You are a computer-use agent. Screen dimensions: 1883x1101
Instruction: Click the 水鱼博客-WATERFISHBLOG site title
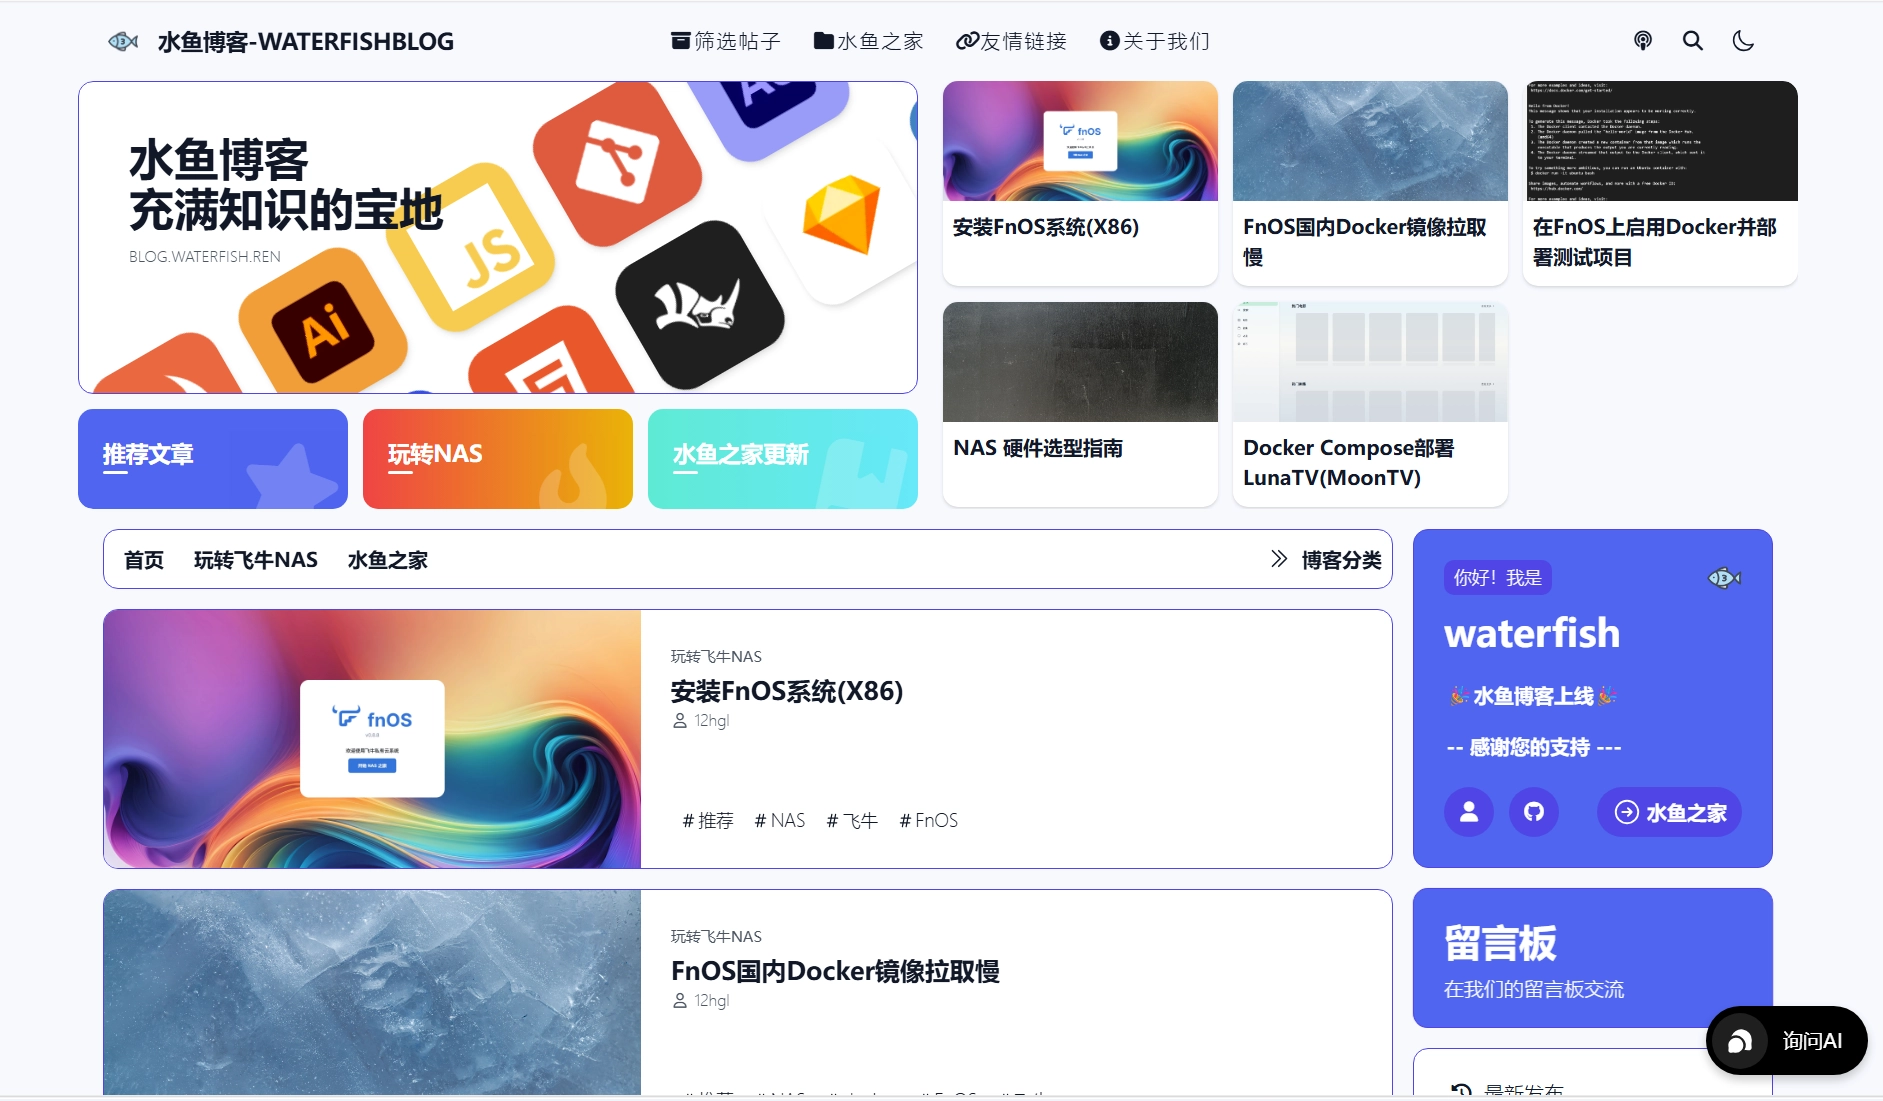click(306, 41)
